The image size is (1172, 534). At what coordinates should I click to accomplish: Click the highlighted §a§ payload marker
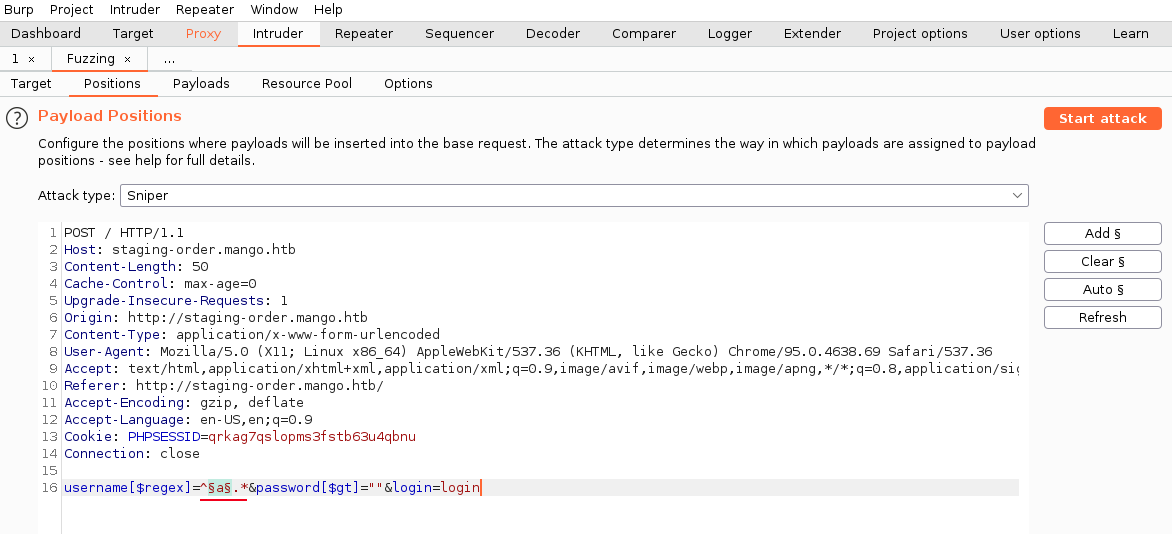[220, 488]
